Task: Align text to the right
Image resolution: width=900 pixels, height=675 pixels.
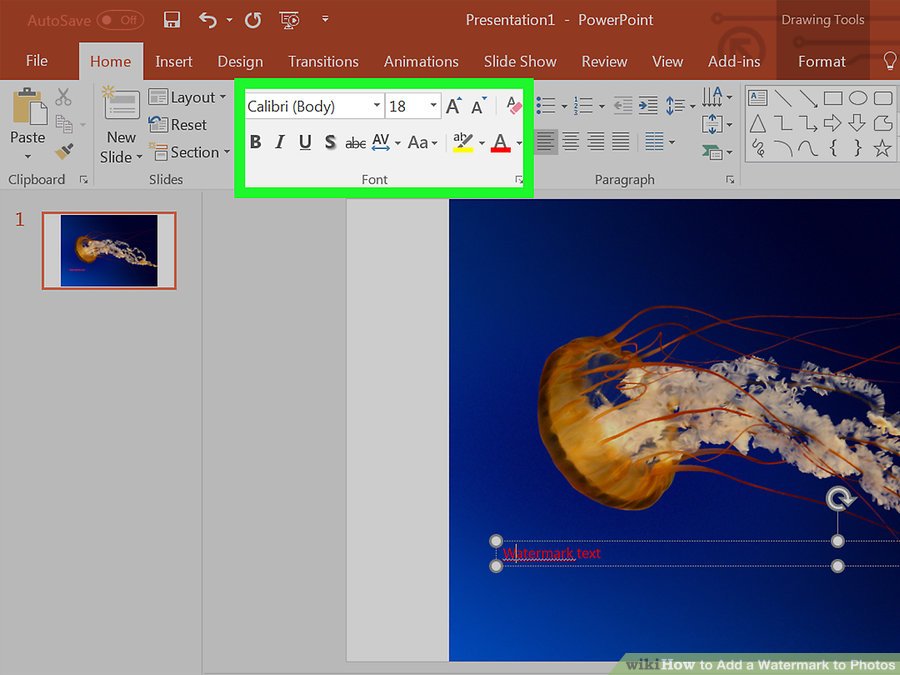Action: pyautogui.click(x=595, y=141)
